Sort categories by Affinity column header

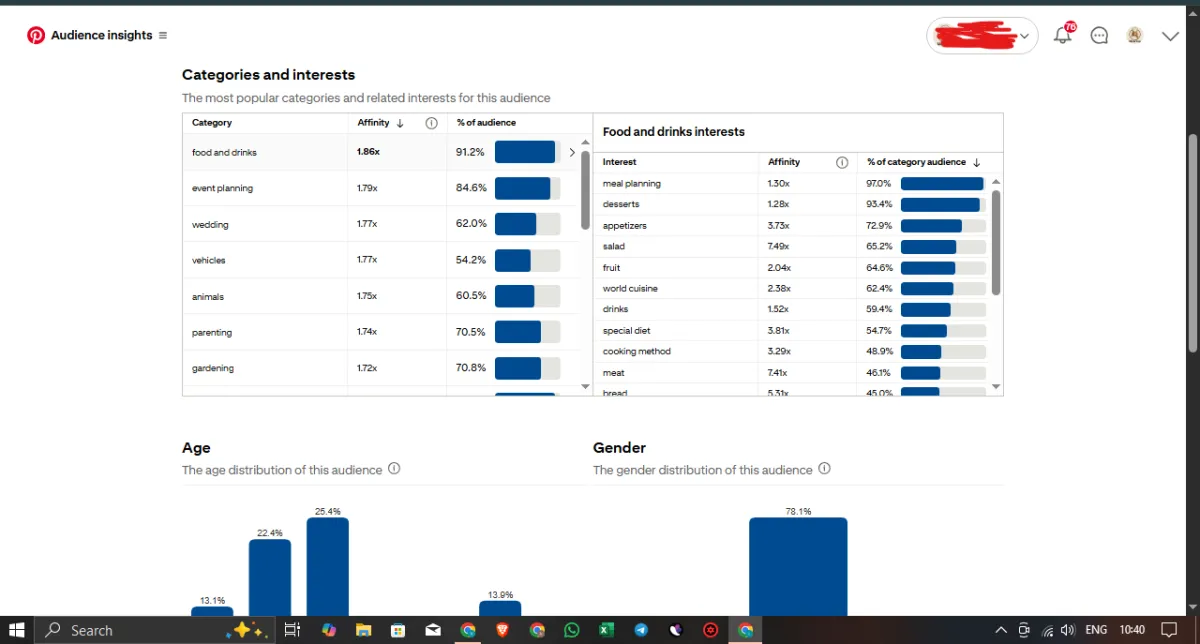(380, 123)
